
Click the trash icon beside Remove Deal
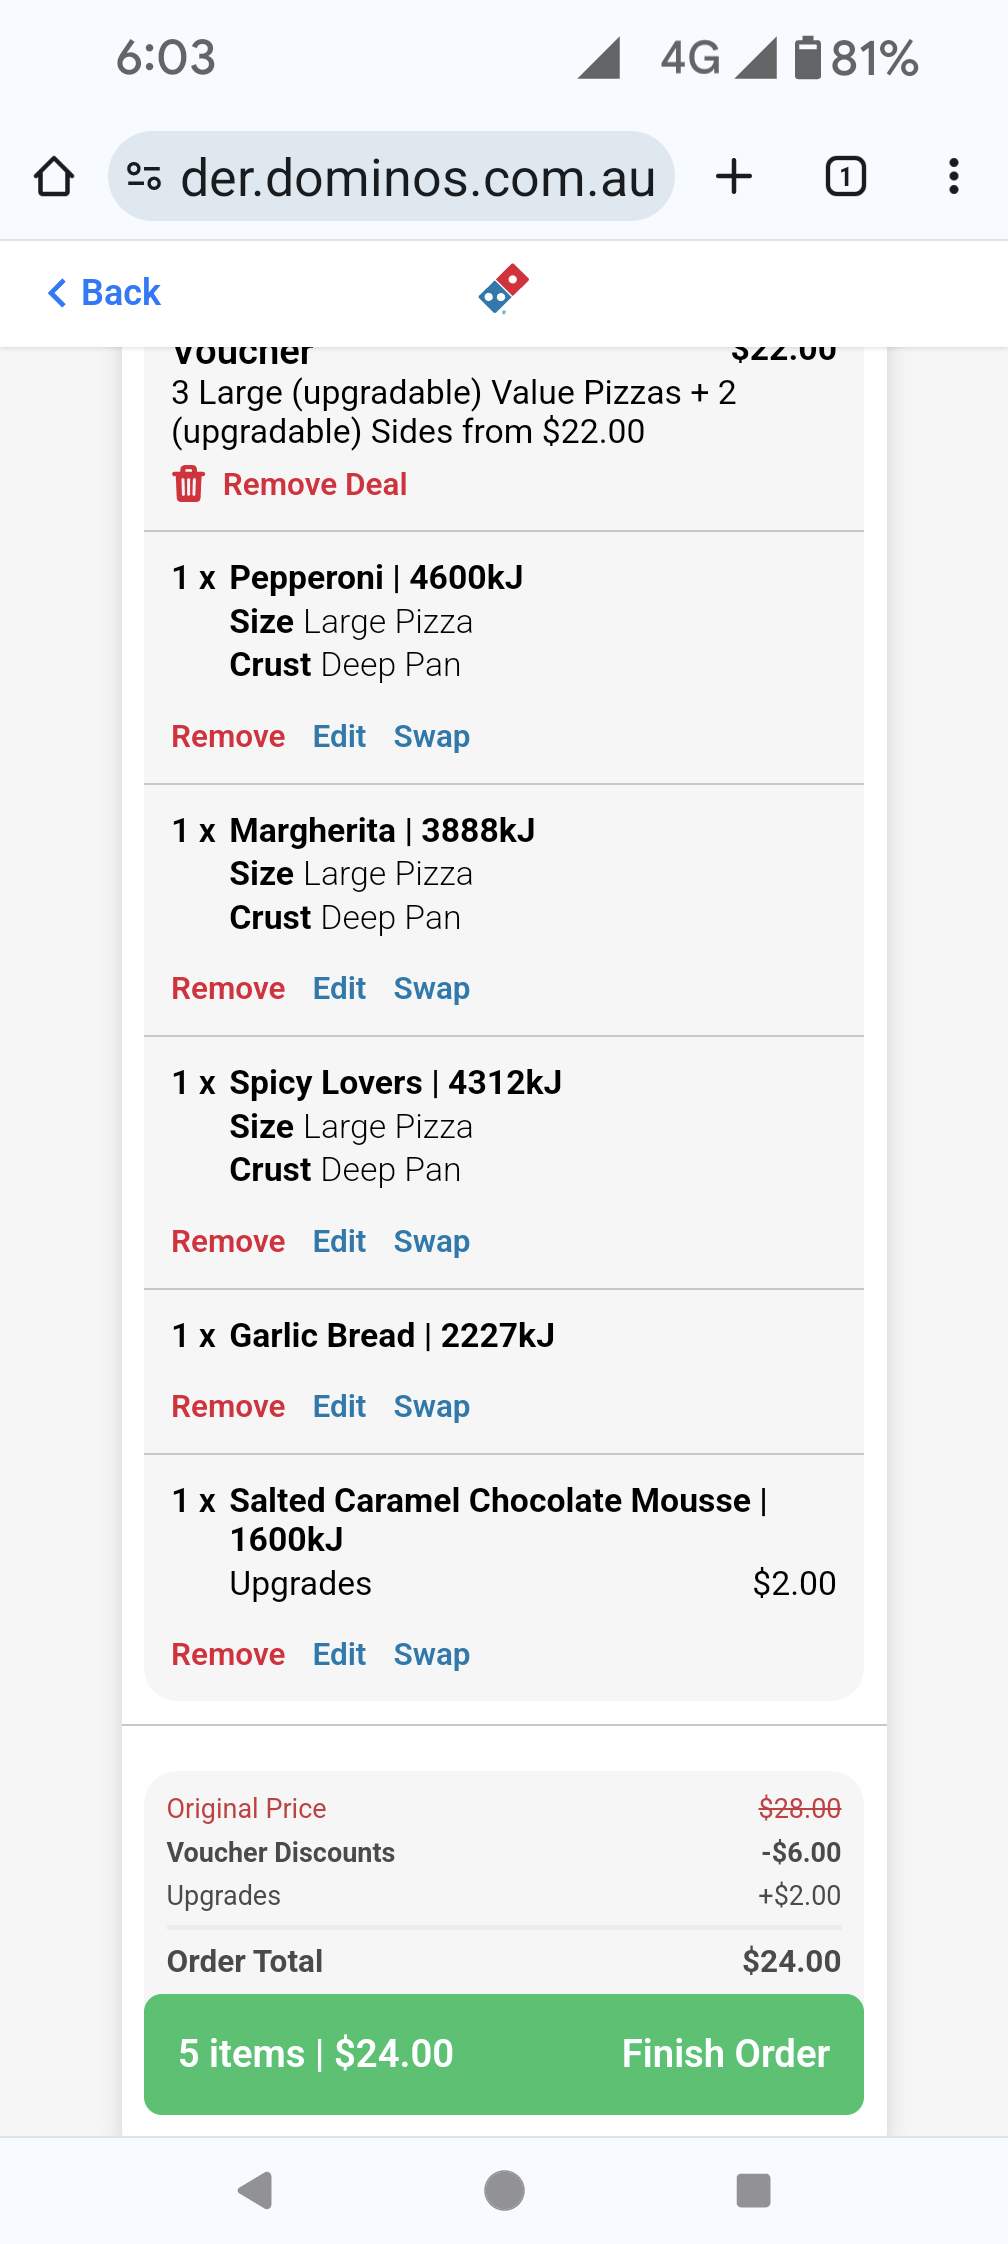point(188,484)
